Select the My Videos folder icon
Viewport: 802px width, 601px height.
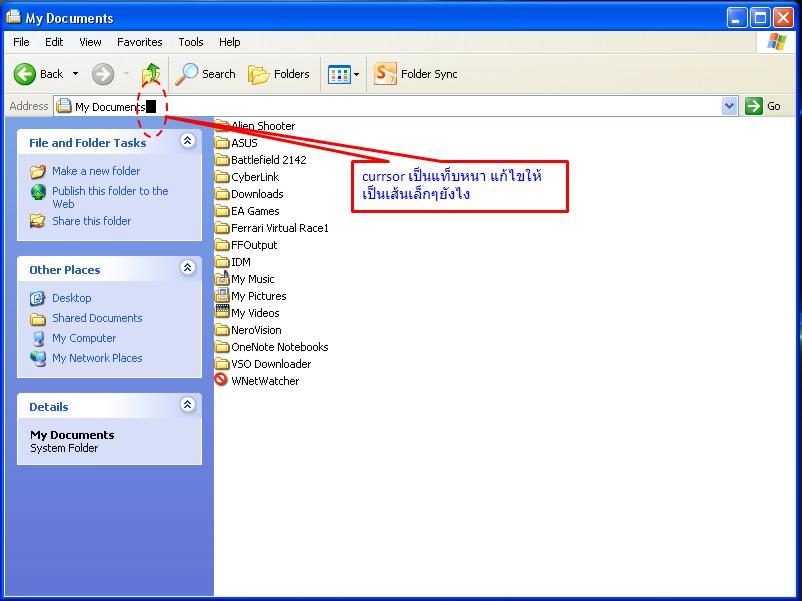coord(222,311)
